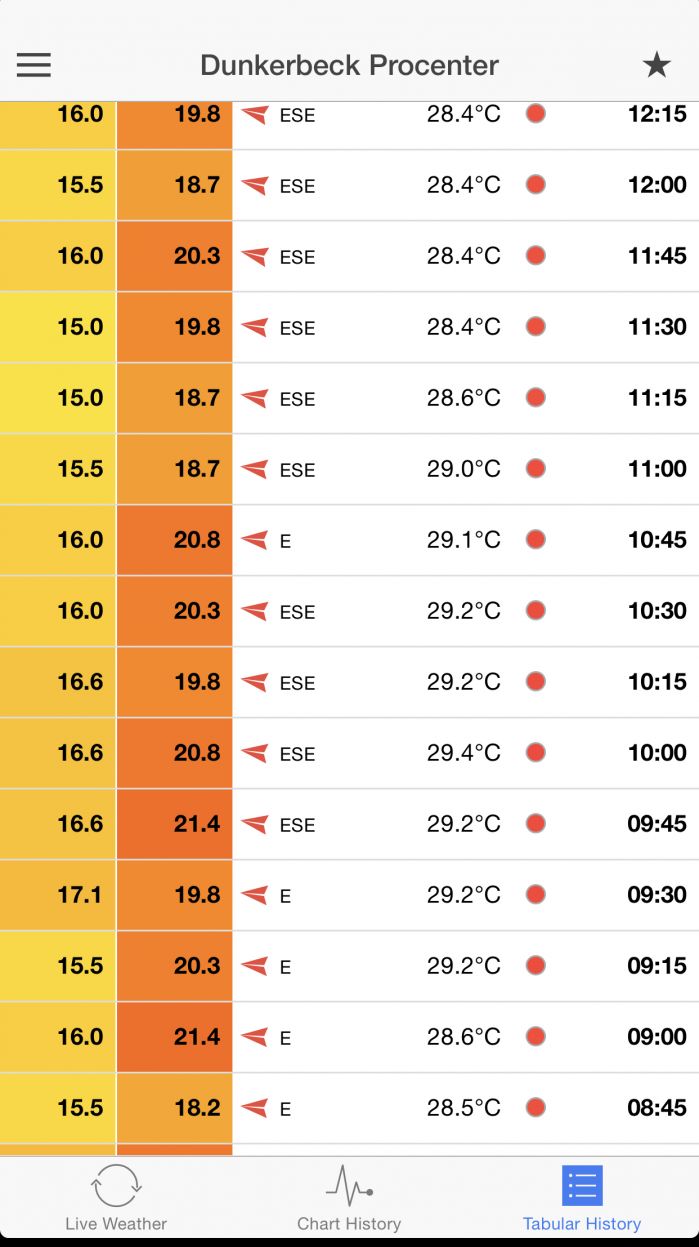Open Live Weather refresh icon
This screenshot has width=699, height=1247.
tap(116, 1186)
